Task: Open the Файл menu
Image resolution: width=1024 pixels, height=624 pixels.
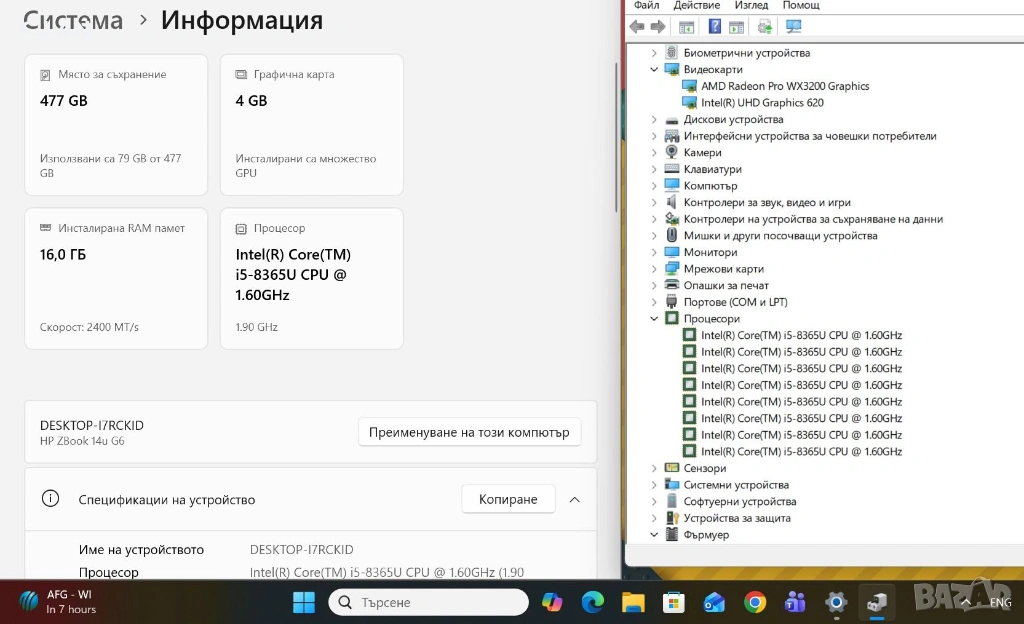Action: (x=646, y=5)
